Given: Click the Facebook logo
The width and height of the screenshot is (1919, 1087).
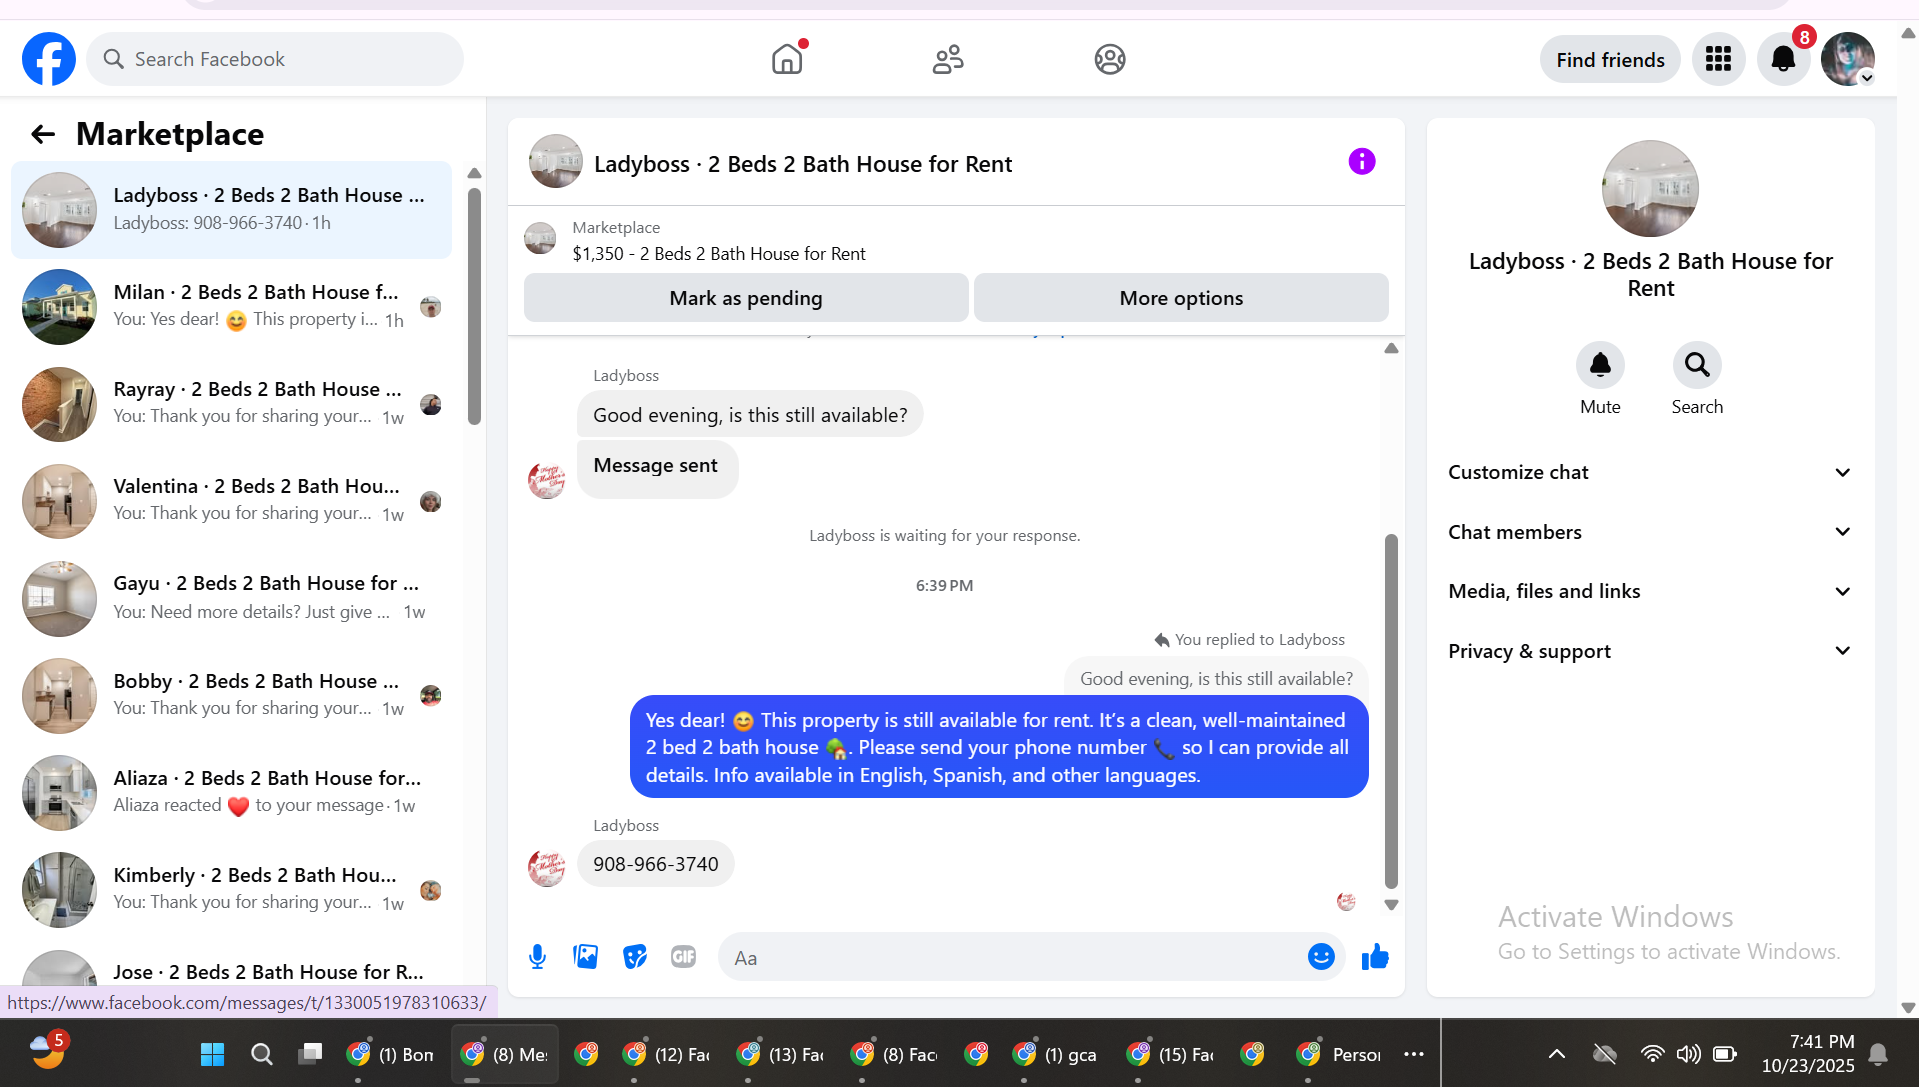Looking at the screenshot, I should (x=49, y=59).
